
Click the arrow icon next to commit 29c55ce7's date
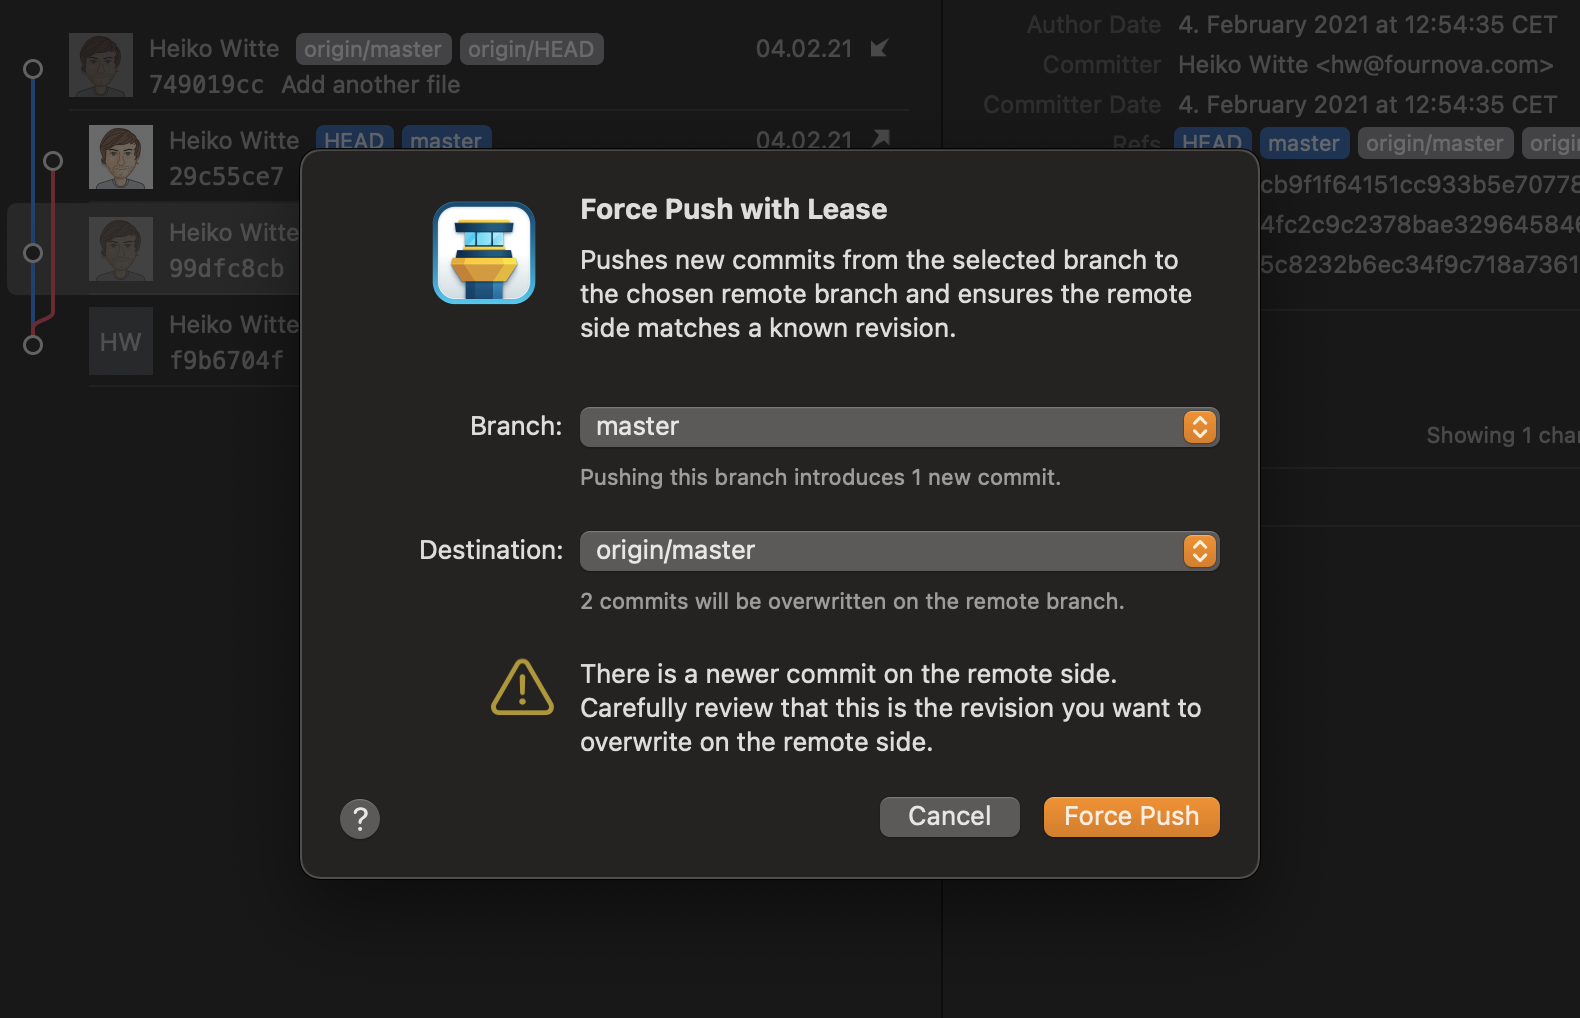coord(879,139)
